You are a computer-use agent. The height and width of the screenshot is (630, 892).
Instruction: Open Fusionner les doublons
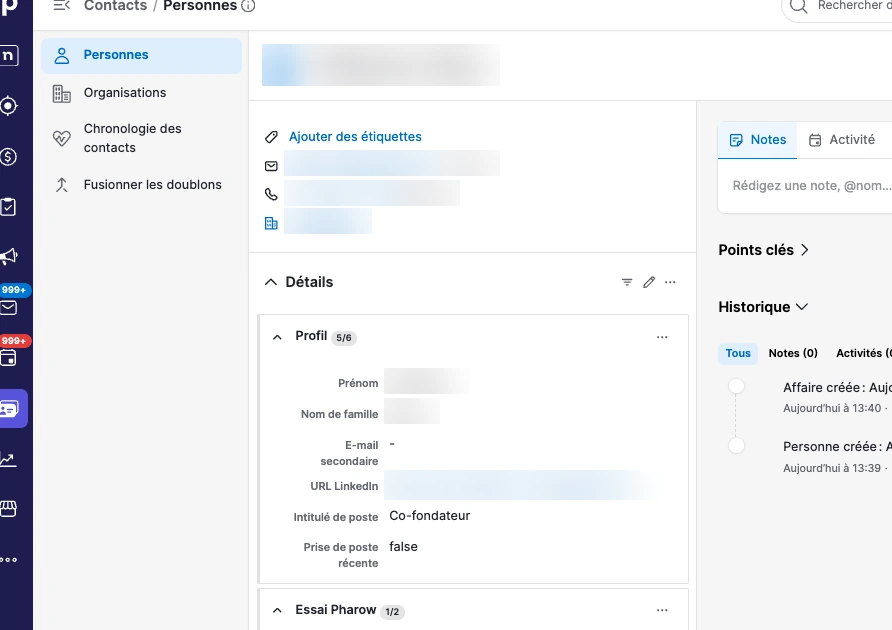point(141,185)
